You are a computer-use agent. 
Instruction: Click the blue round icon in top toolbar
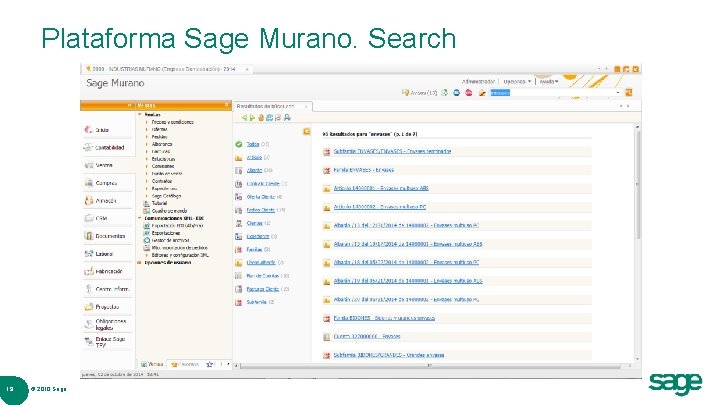tap(456, 93)
